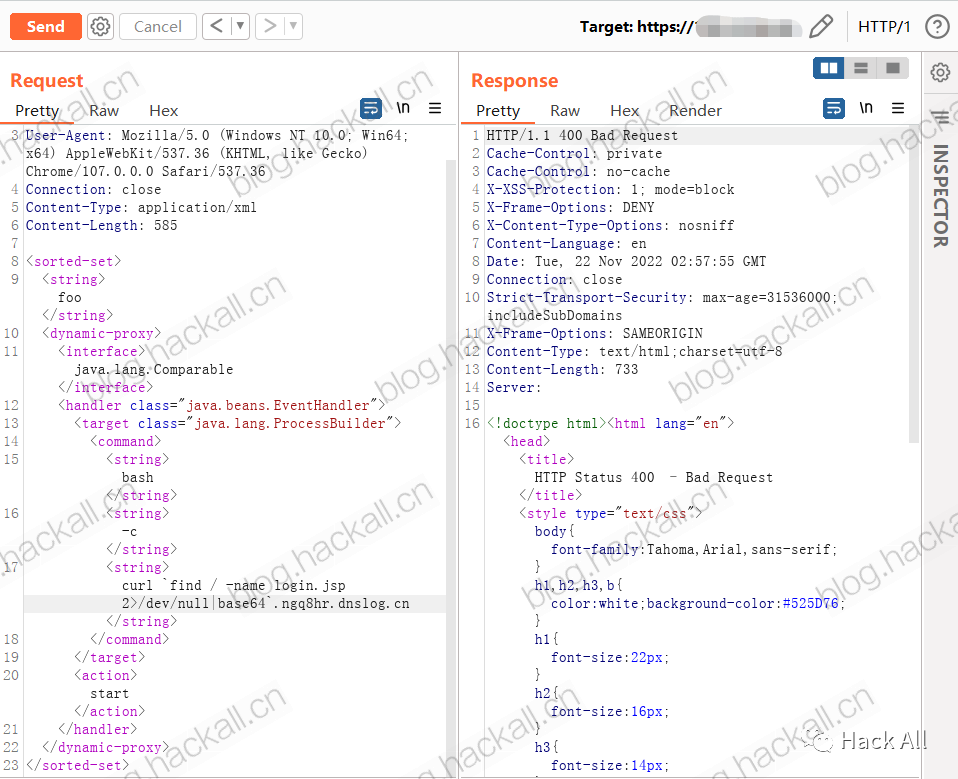Open the help question mark icon

click(937, 26)
